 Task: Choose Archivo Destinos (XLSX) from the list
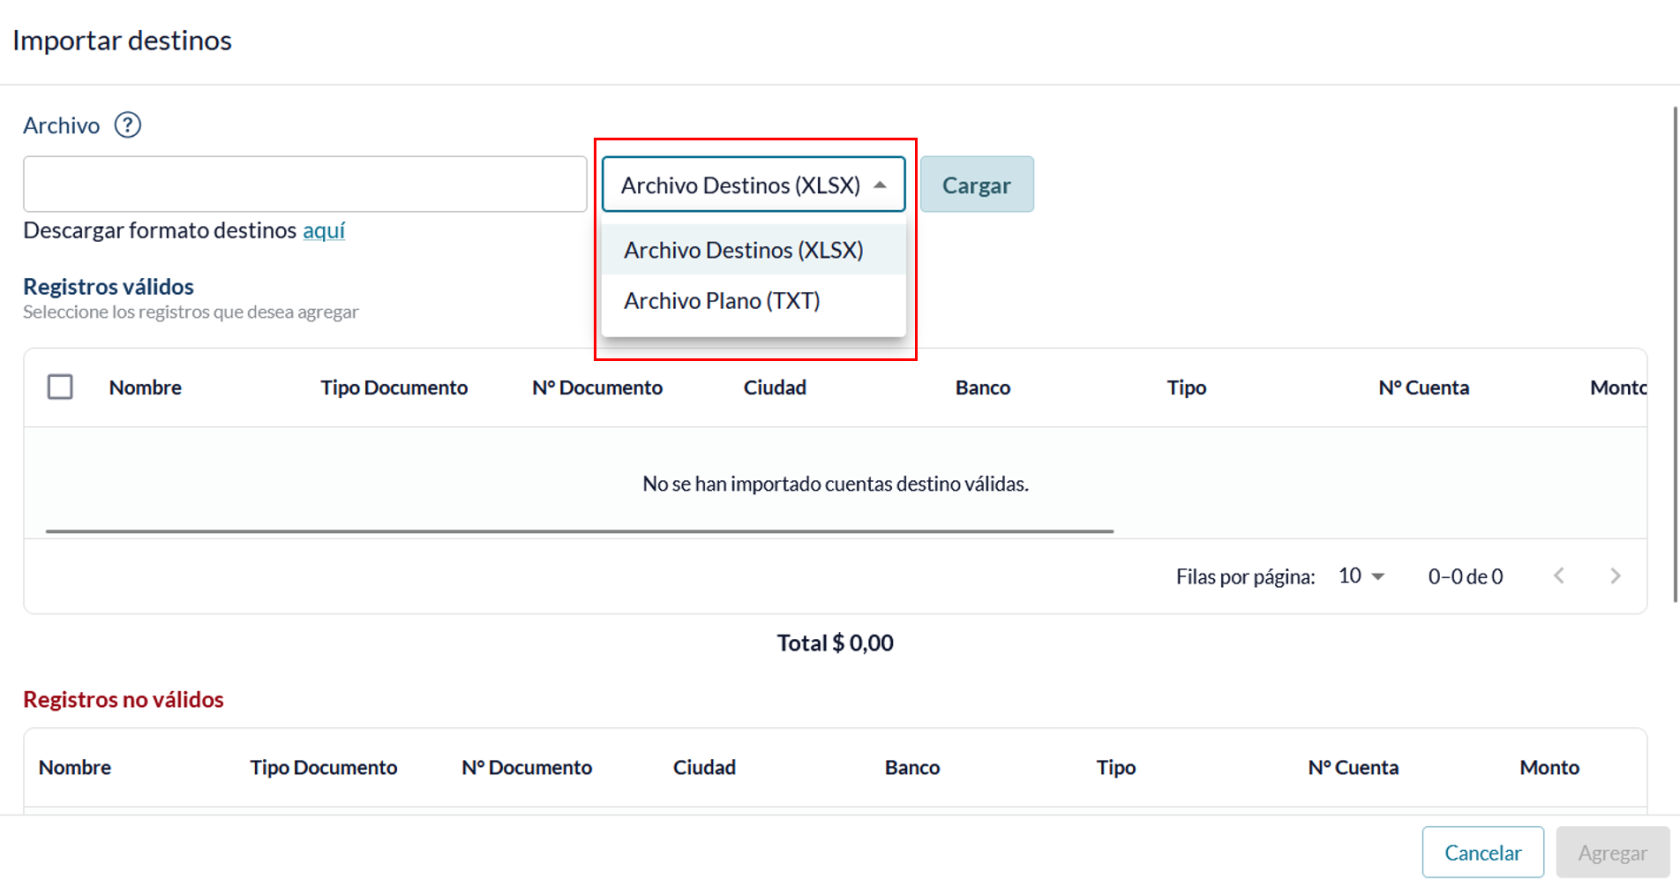[x=753, y=250]
